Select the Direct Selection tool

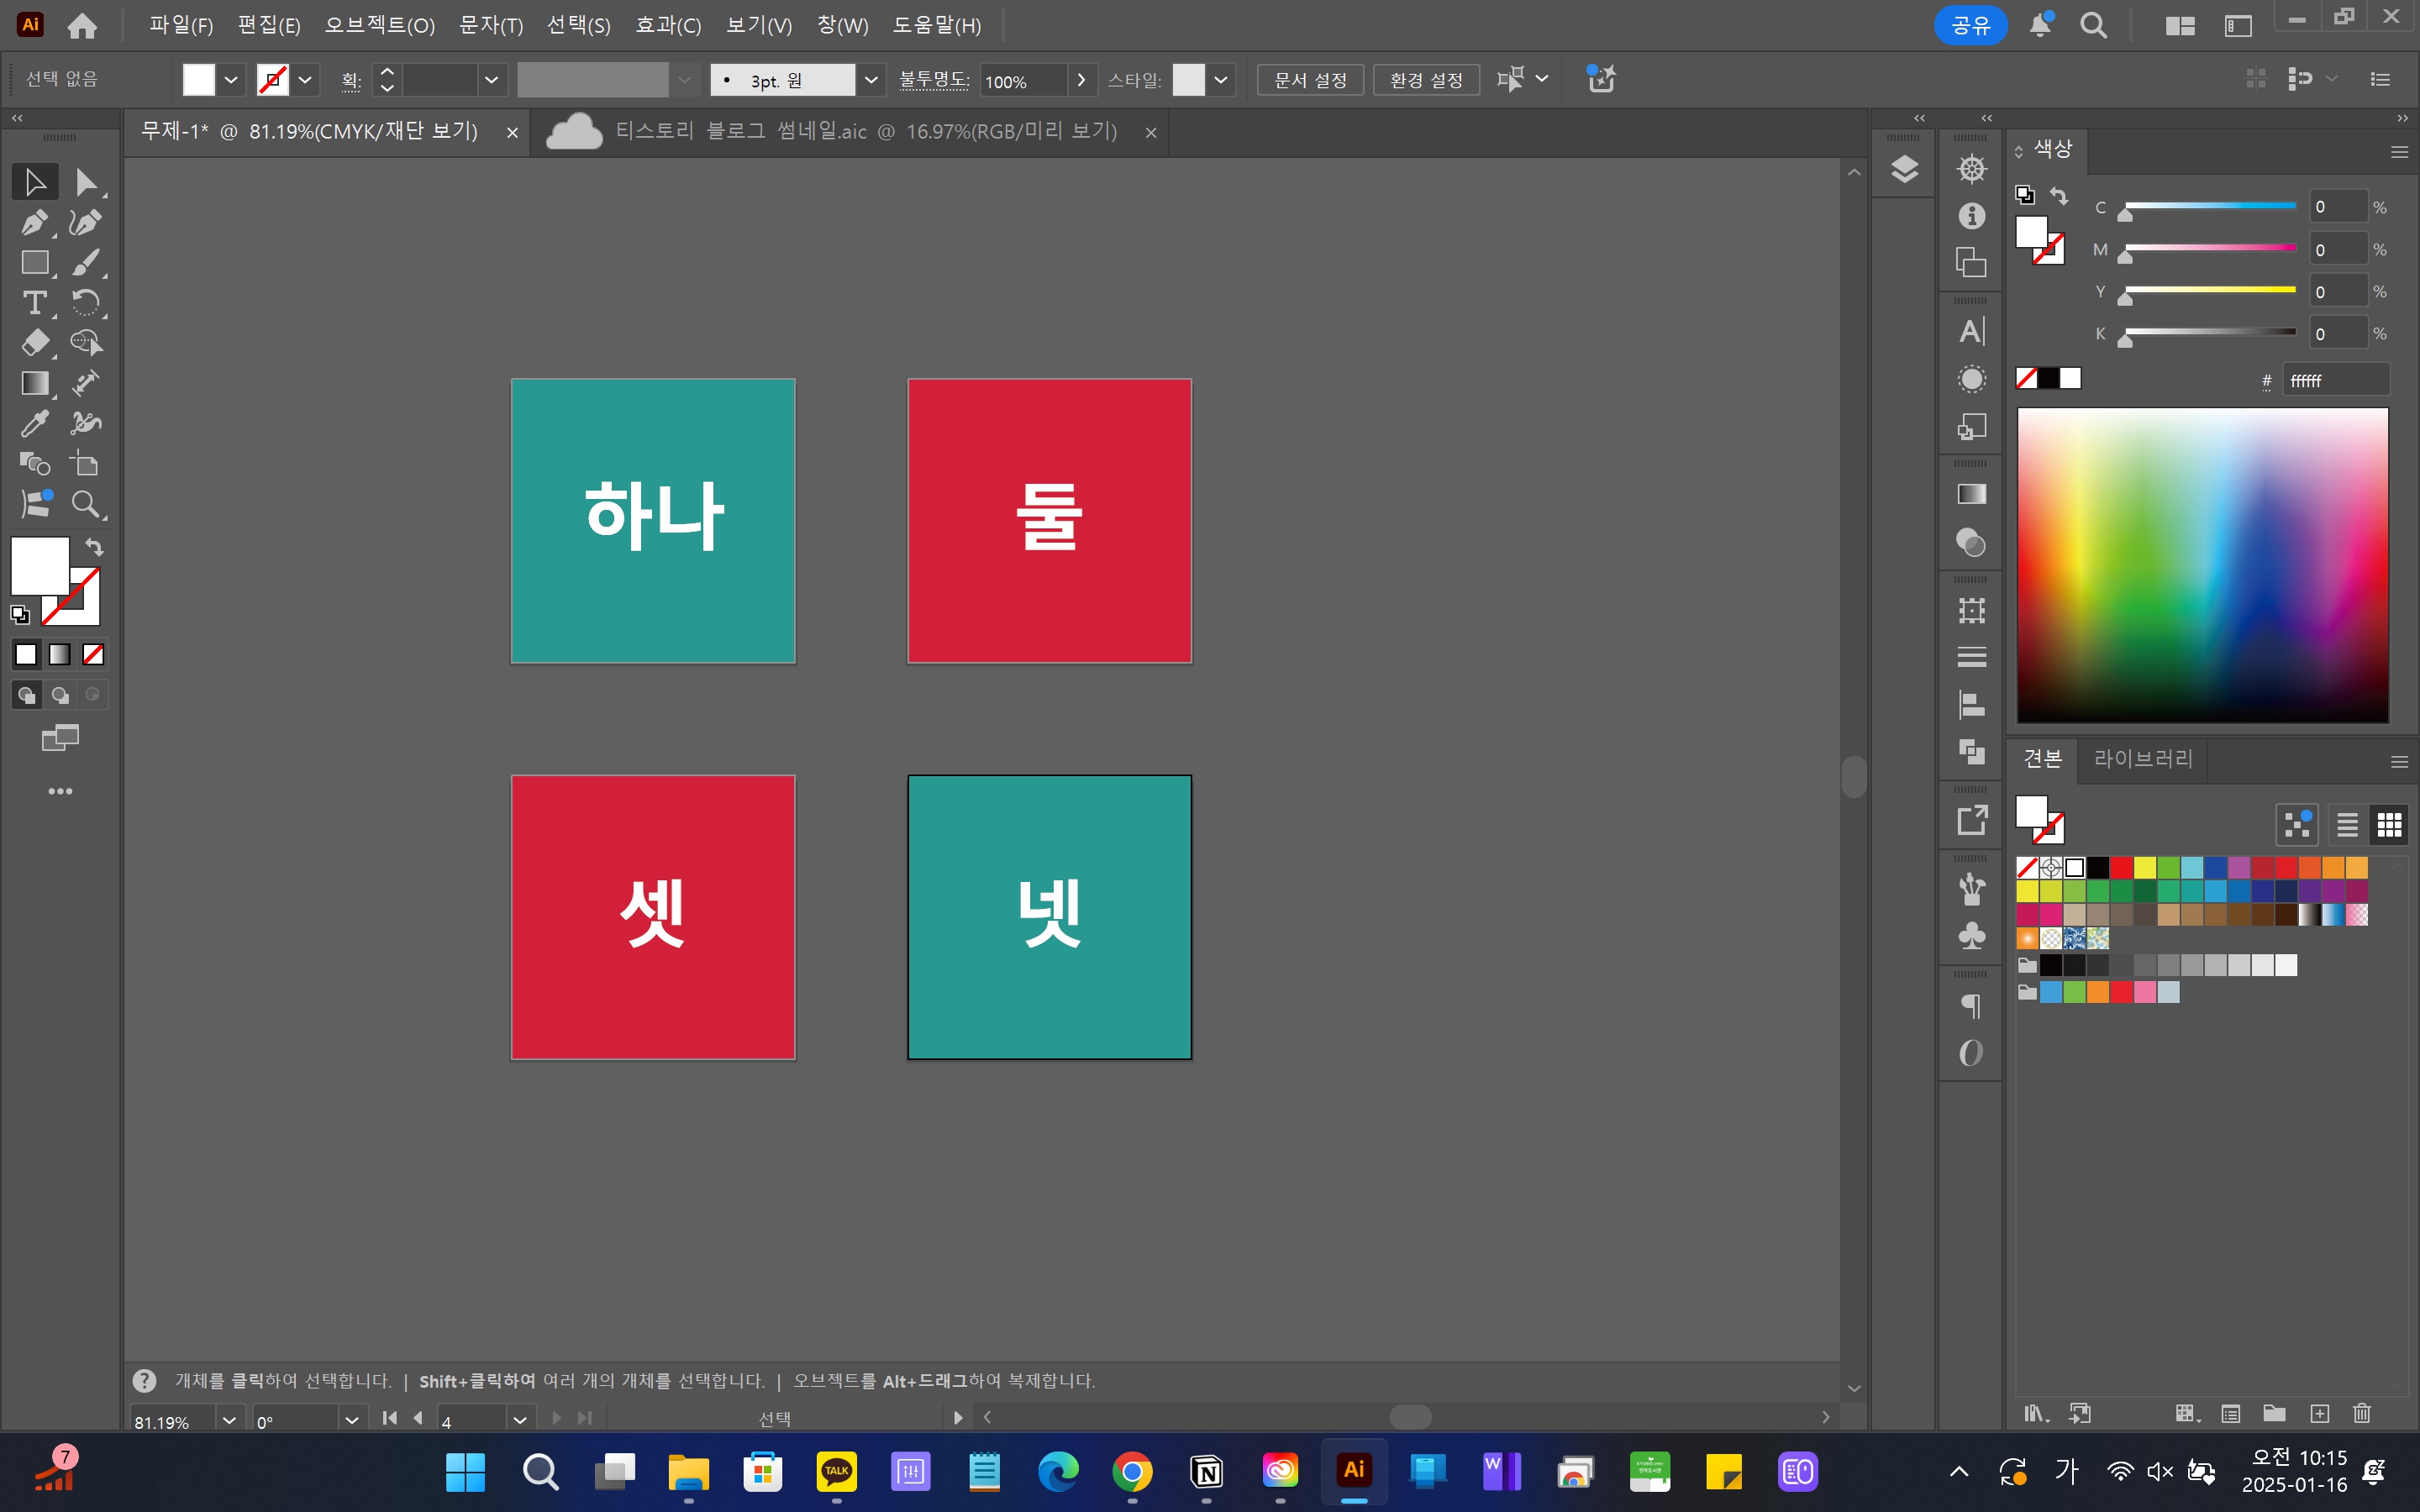(86, 182)
